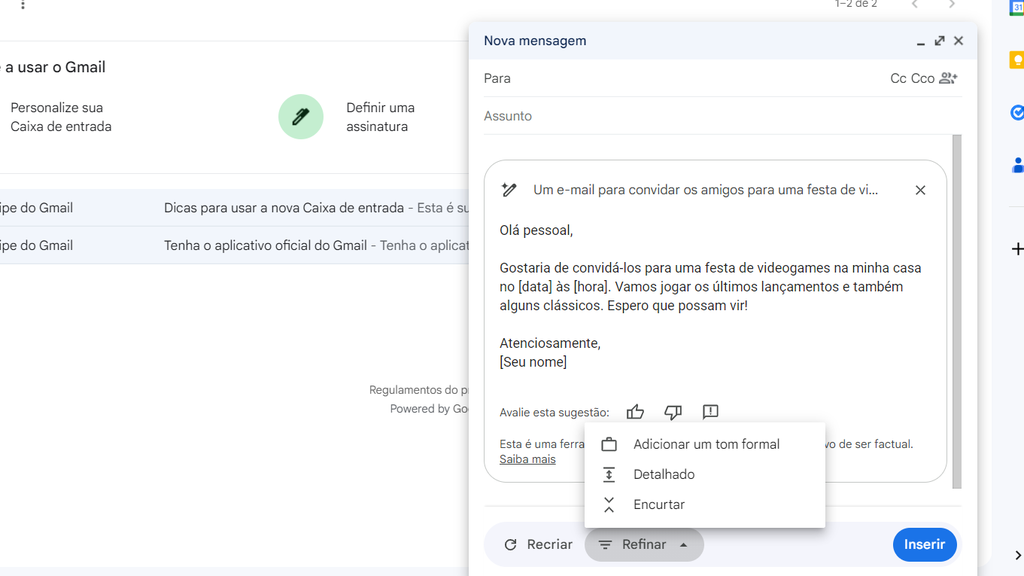Viewport: 1024px width, 576px height.
Task: Open Google Calendar side panel icon
Action: [x=1017, y=8]
